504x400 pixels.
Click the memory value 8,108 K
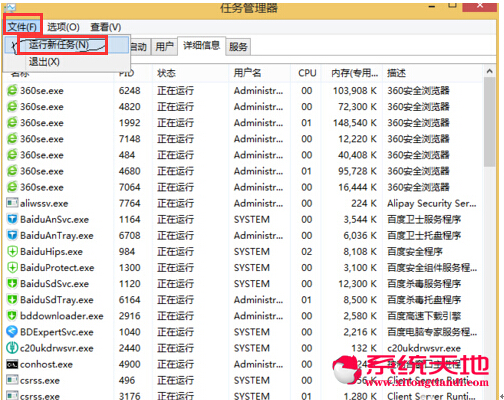360,251
